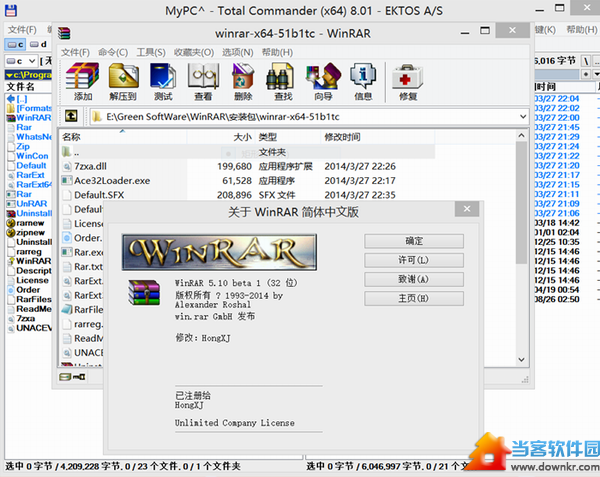
Task: Open the Help (帮助) menu in WinRAR
Action: click(x=277, y=52)
